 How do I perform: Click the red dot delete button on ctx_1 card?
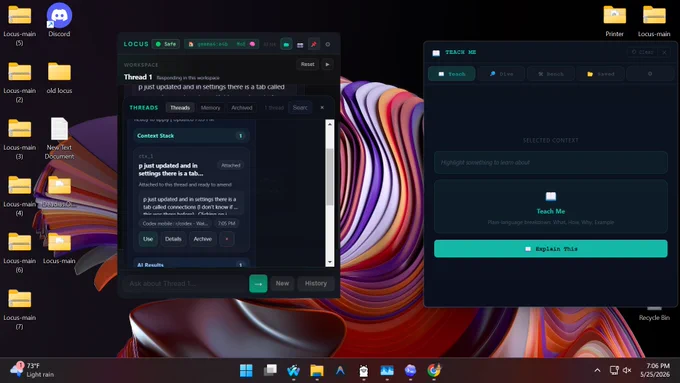(x=227, y=239)
